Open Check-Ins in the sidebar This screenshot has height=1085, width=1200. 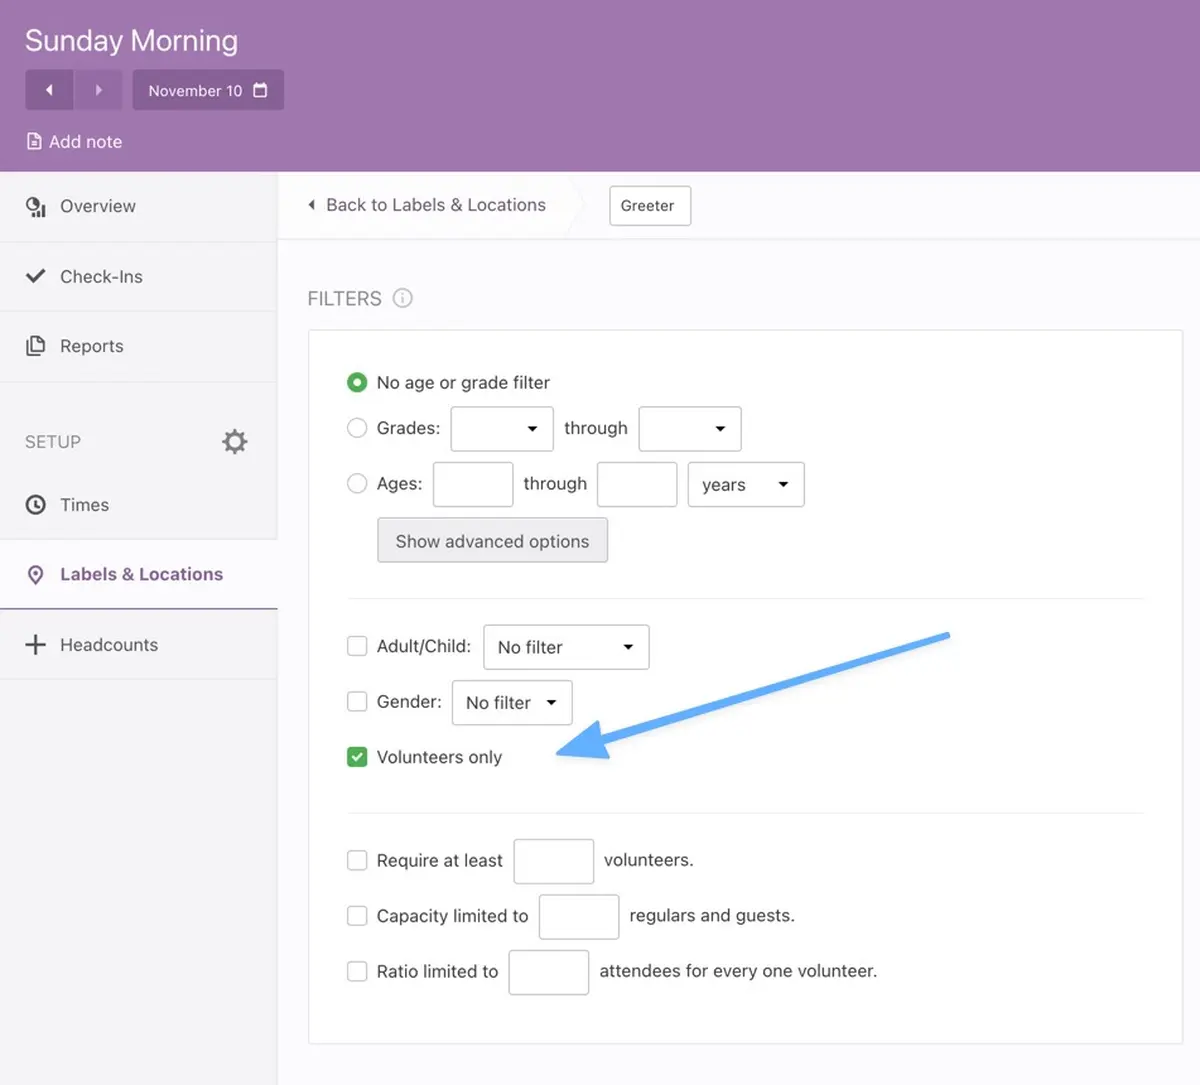click(x=138, y=276)
